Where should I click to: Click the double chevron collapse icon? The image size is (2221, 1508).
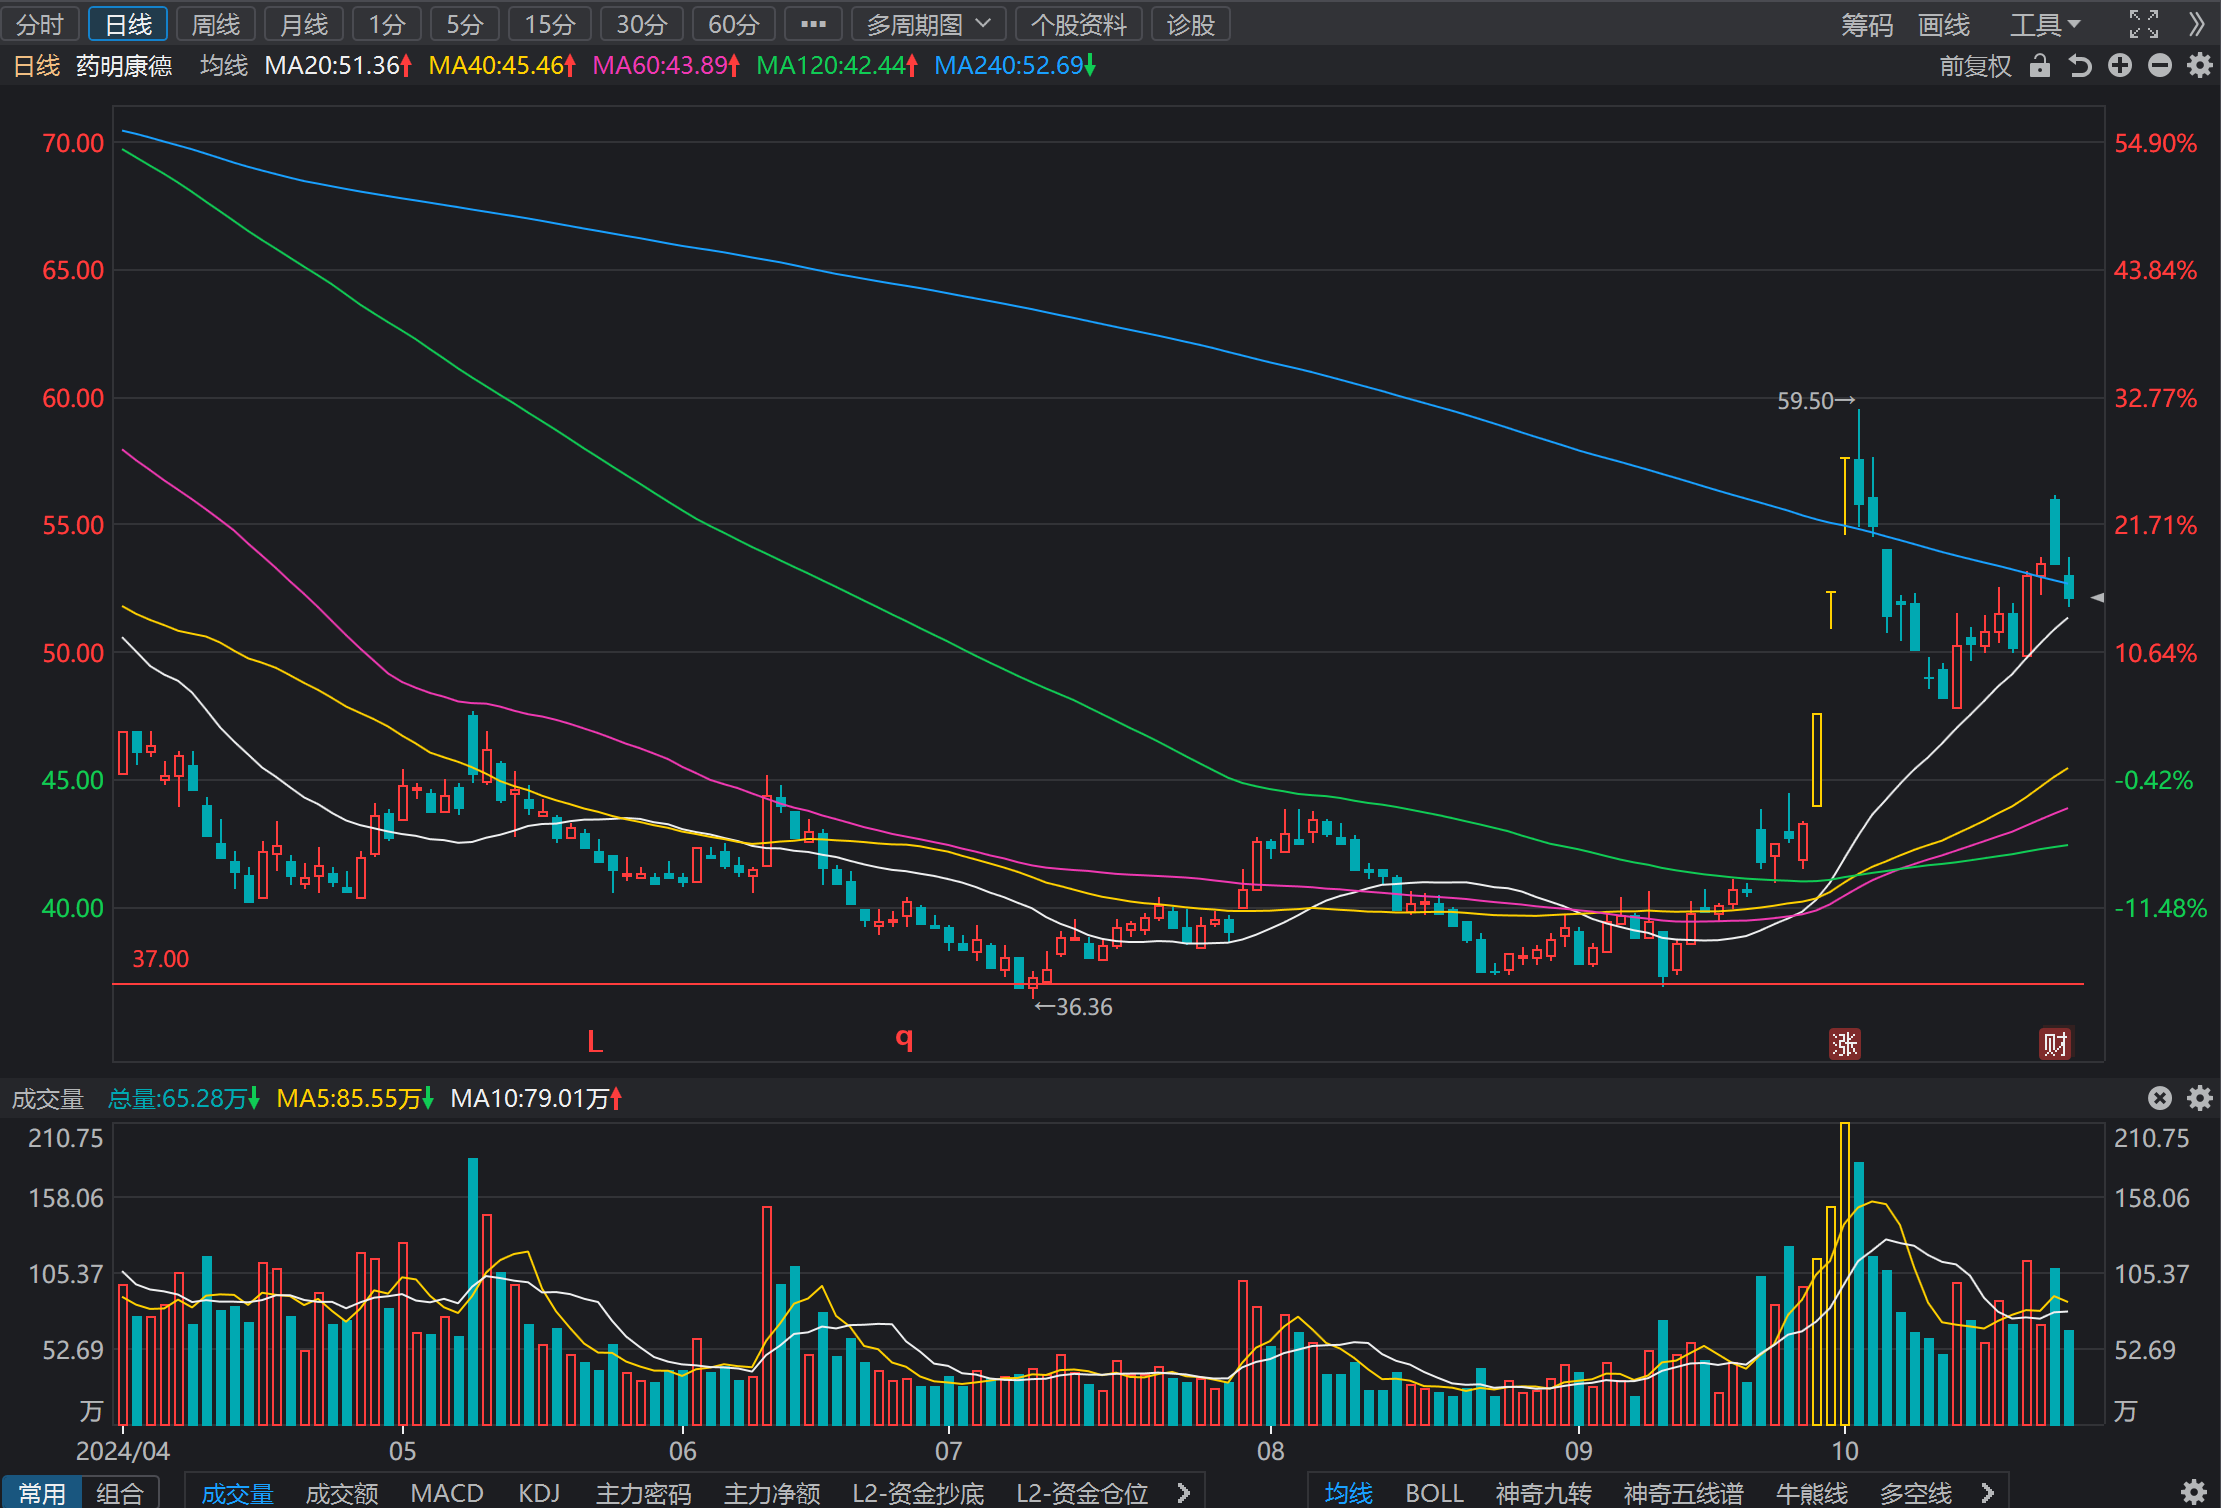pyautogui.click(x=2196, y=24)
